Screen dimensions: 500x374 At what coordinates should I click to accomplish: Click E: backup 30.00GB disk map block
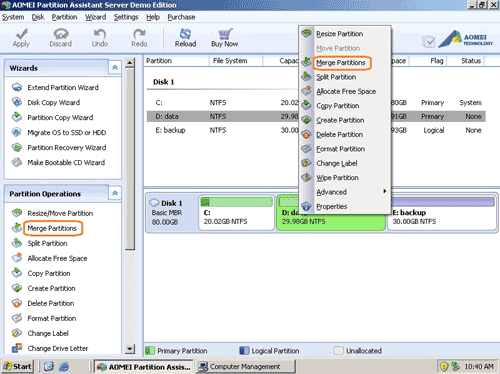442,213
